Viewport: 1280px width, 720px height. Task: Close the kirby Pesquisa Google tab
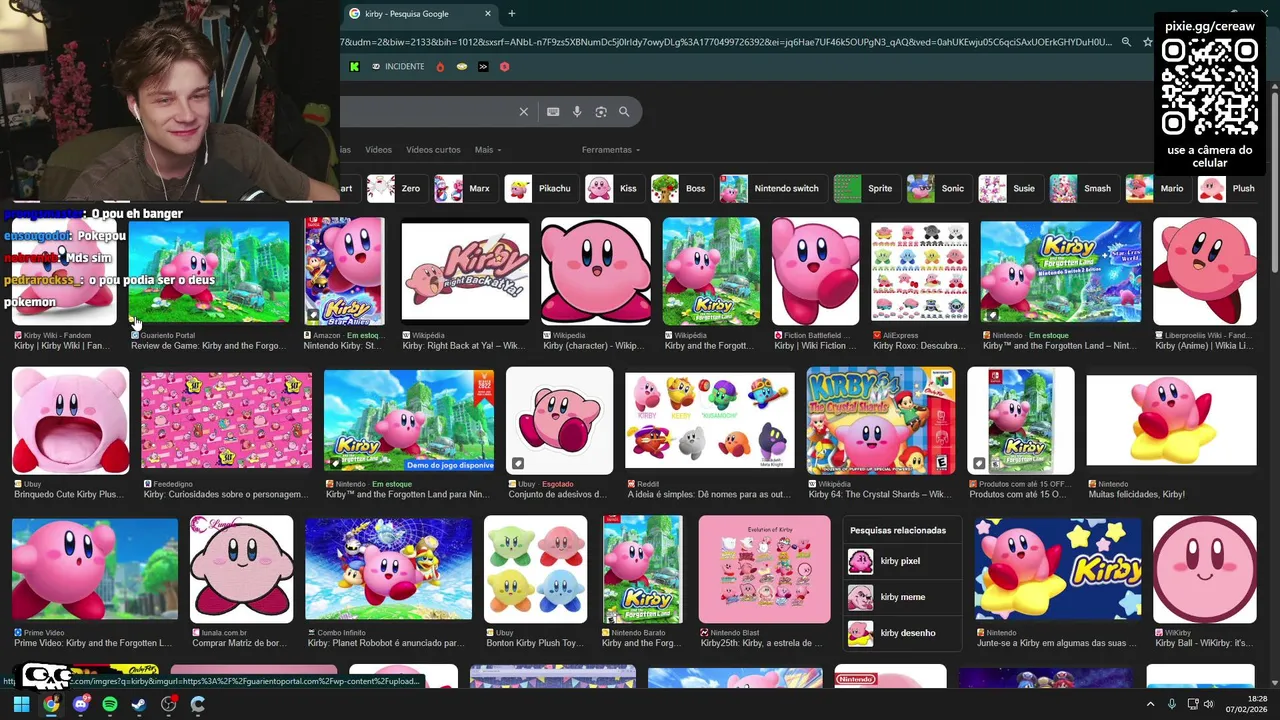488,14
